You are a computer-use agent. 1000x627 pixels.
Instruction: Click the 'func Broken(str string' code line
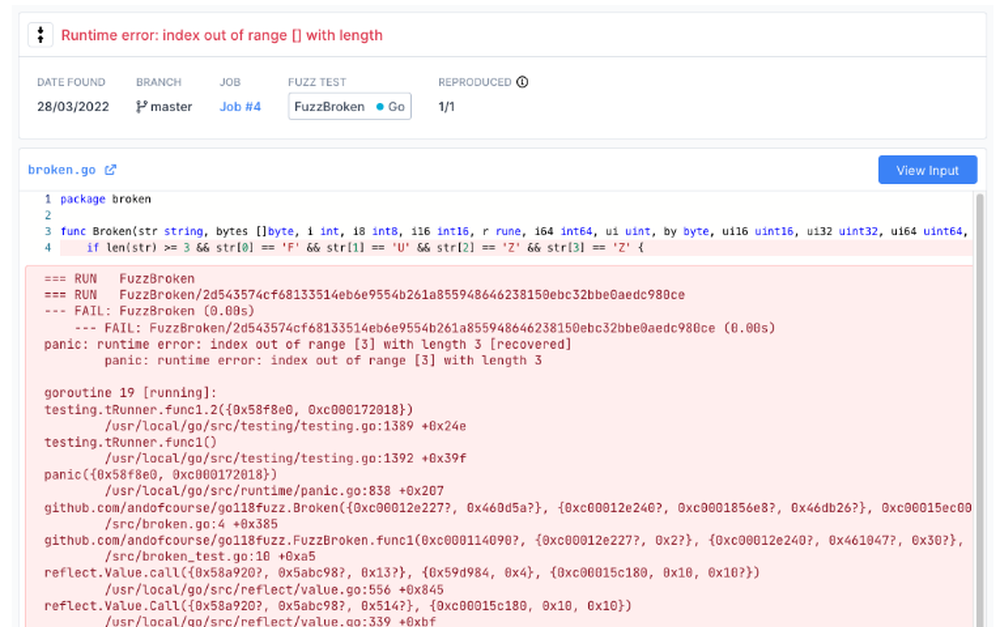coord(514,231)
